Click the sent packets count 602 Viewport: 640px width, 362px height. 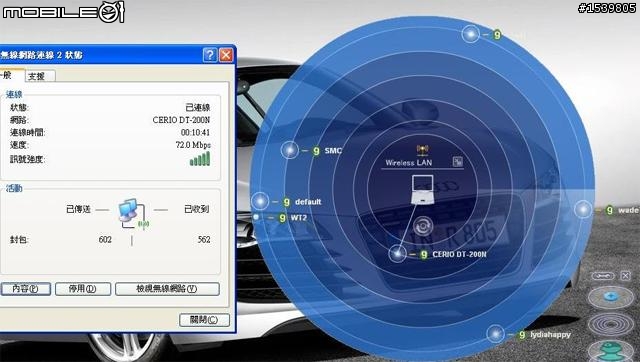105,240
